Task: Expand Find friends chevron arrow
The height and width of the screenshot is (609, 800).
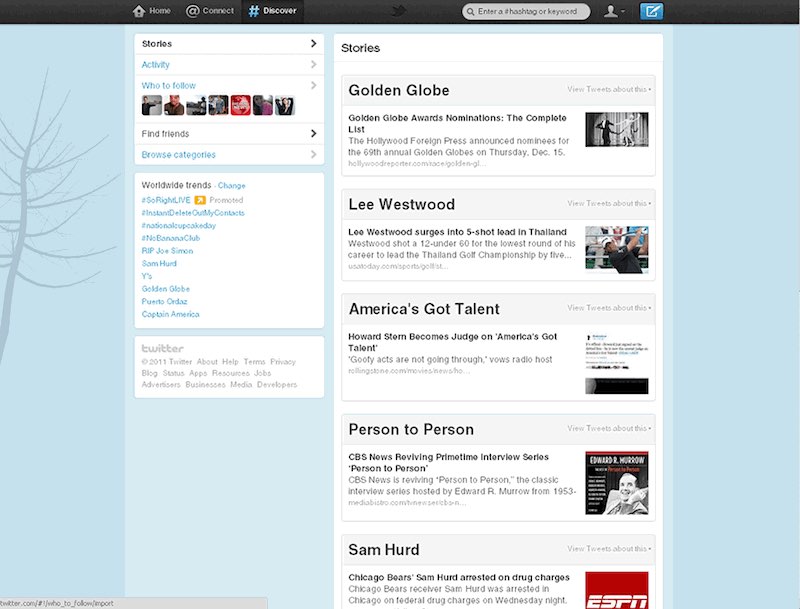Action: pos(313,134)
